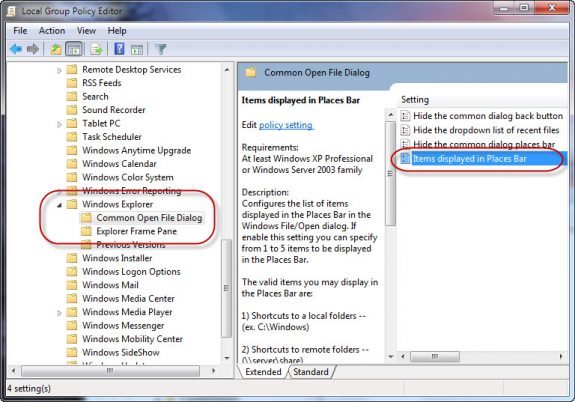Click policy icon for Hide the common dialog back button
Viewport: 575px width, 402px height.
(405, 116)
